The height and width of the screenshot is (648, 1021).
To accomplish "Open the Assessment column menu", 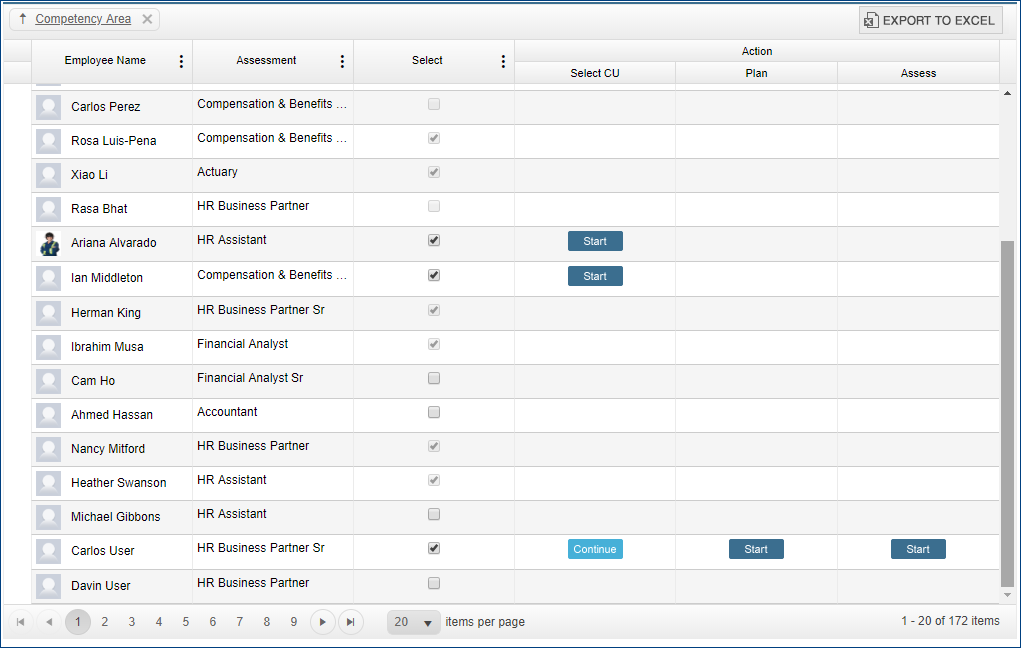I will (x=342, y=61).
